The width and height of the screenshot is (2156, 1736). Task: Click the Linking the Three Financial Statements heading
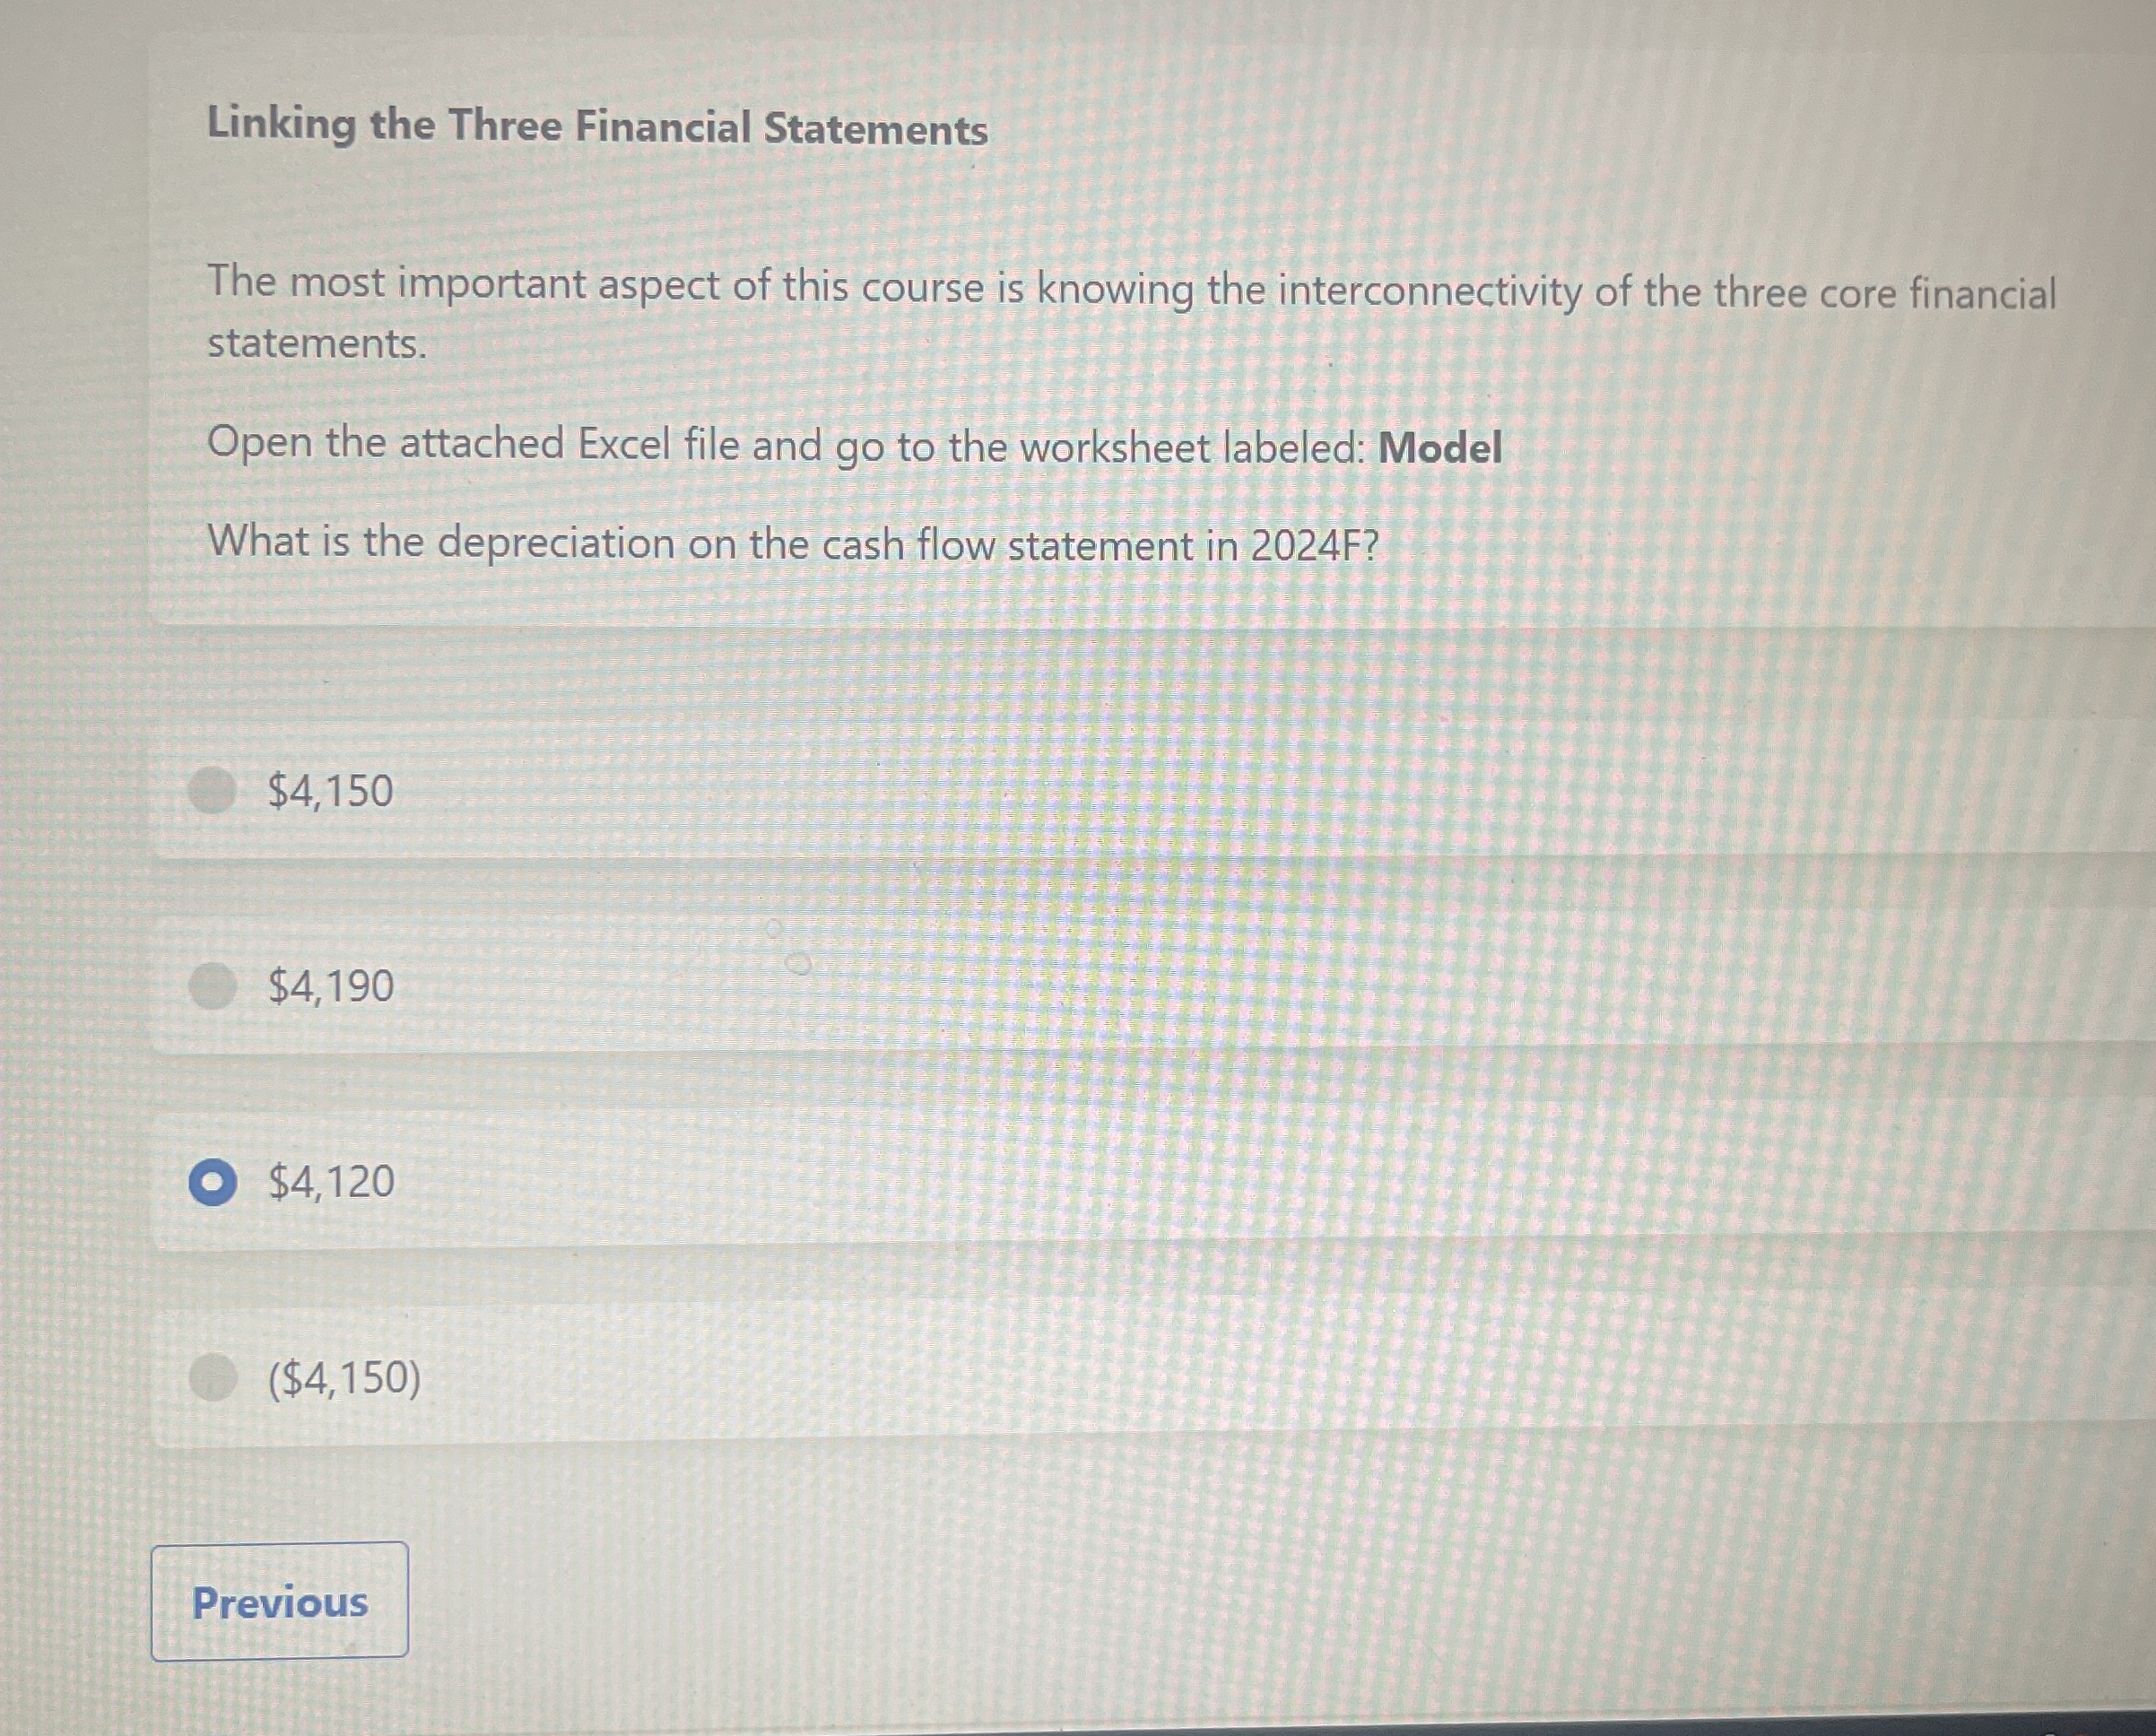[x=596, y=125]
